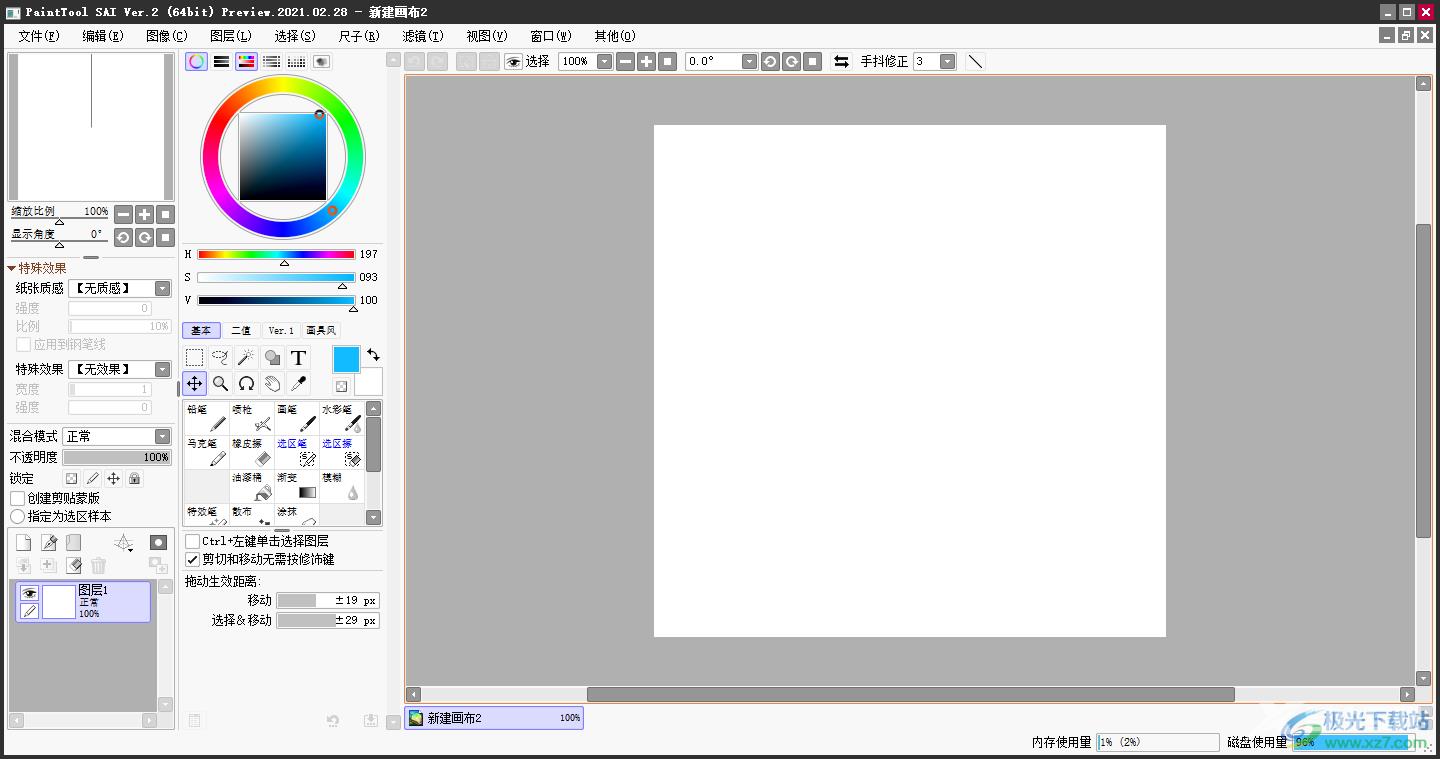Create a new normal layer
The image size is (1440, 759).
pyautogui.click(x=24, y=543)
